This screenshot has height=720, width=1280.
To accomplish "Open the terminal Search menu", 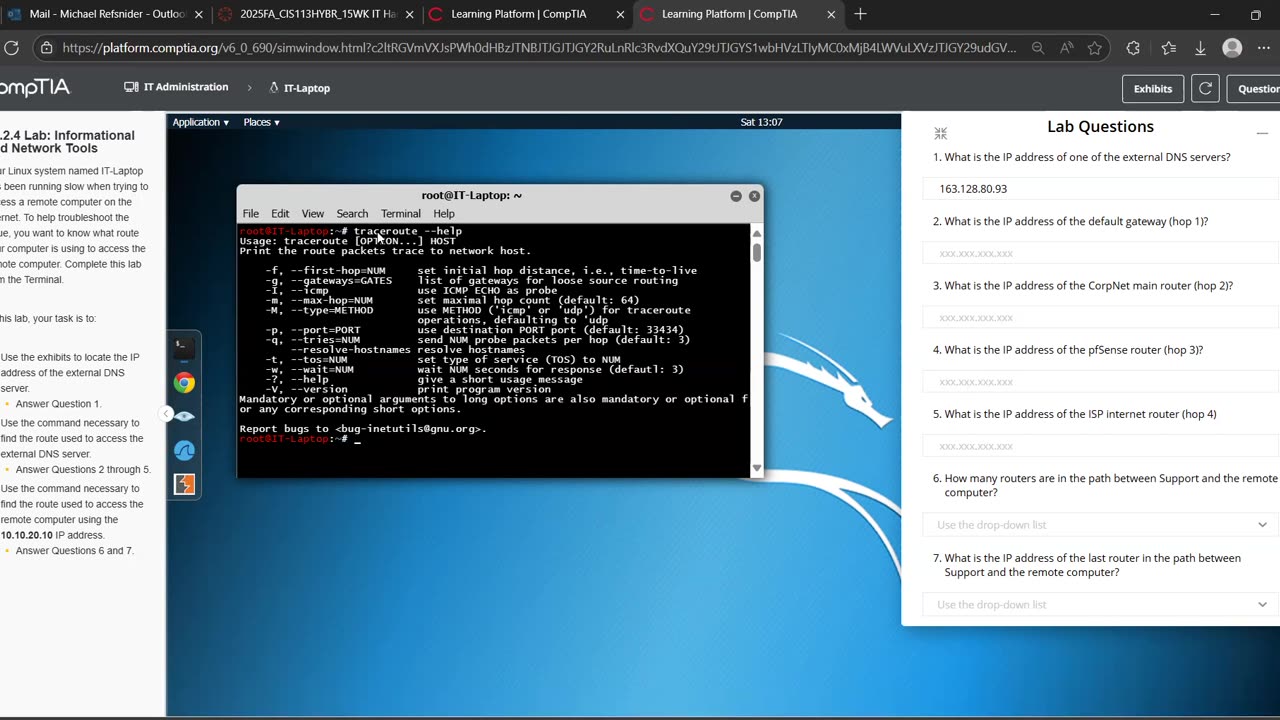I will click(352, 213).
